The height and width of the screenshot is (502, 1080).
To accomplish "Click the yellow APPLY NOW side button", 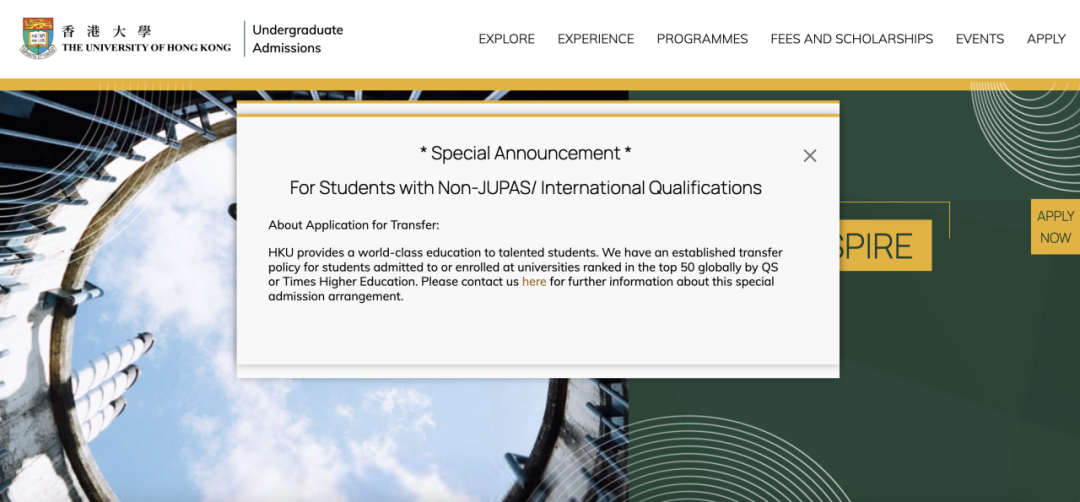I will coord(1055,227).
